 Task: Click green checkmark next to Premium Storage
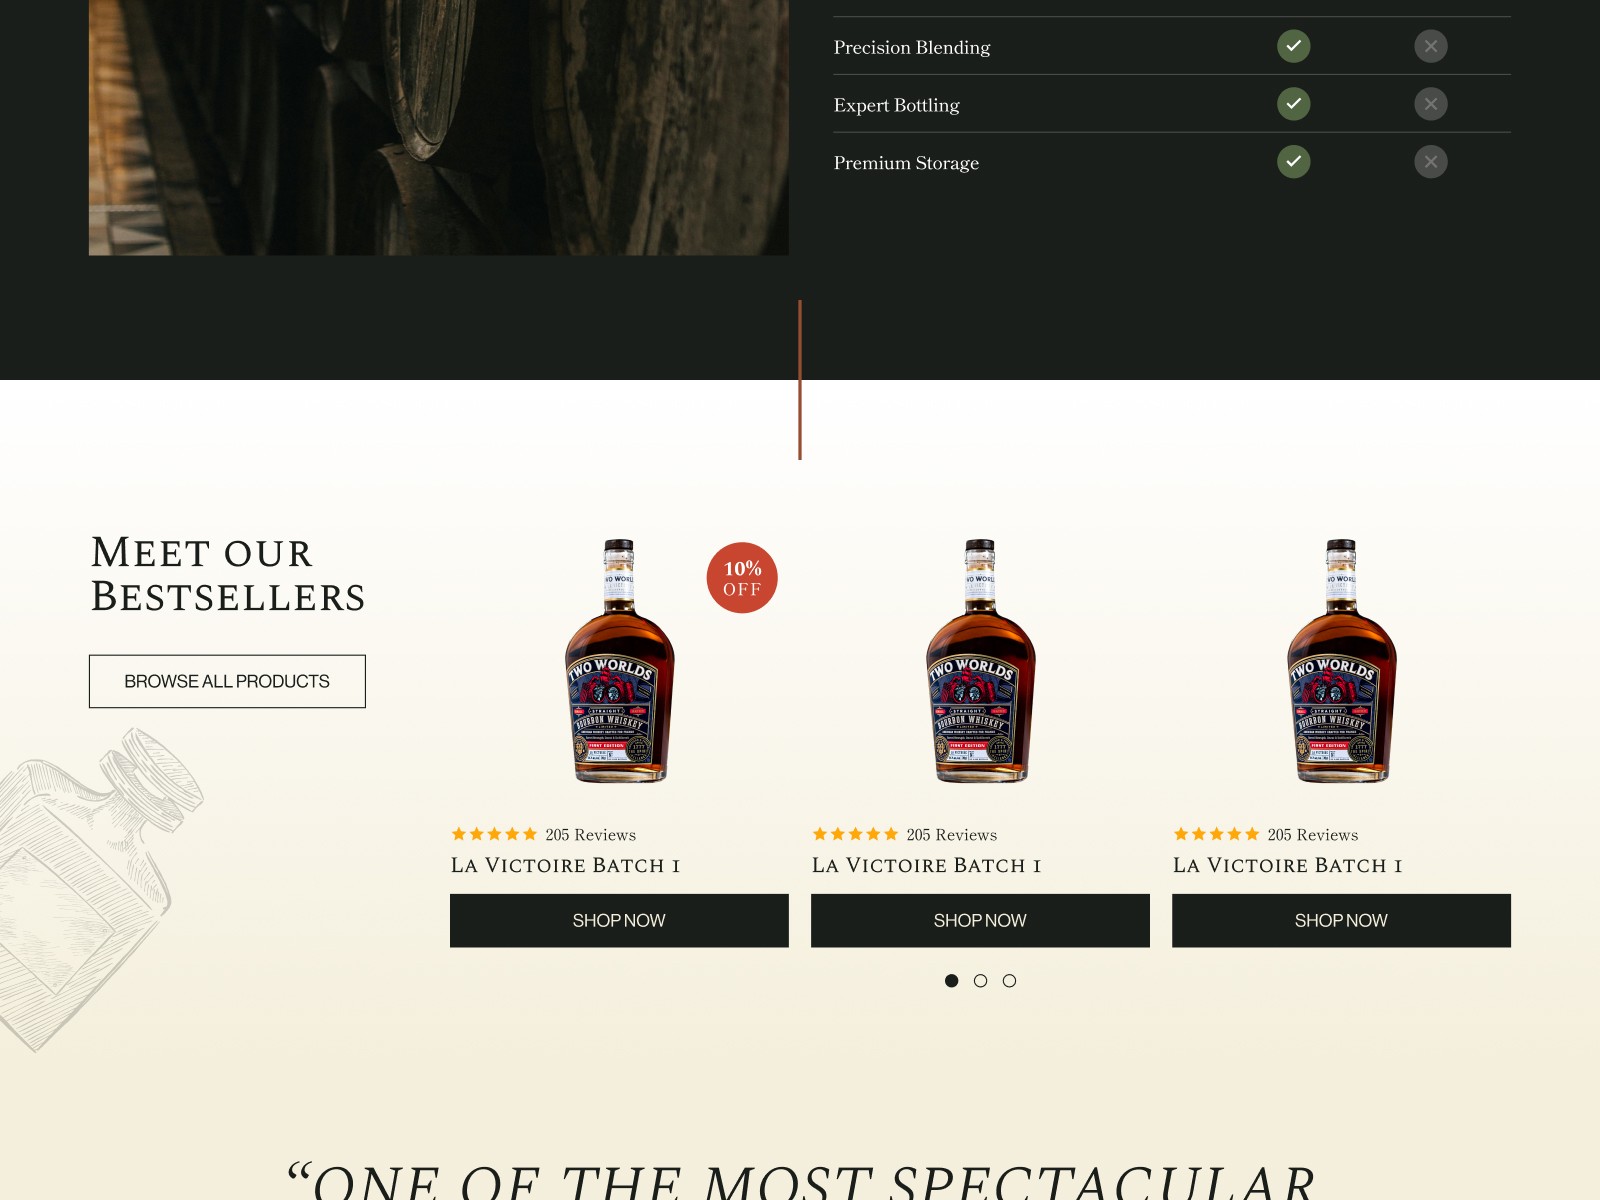[x=1293, y=162]
